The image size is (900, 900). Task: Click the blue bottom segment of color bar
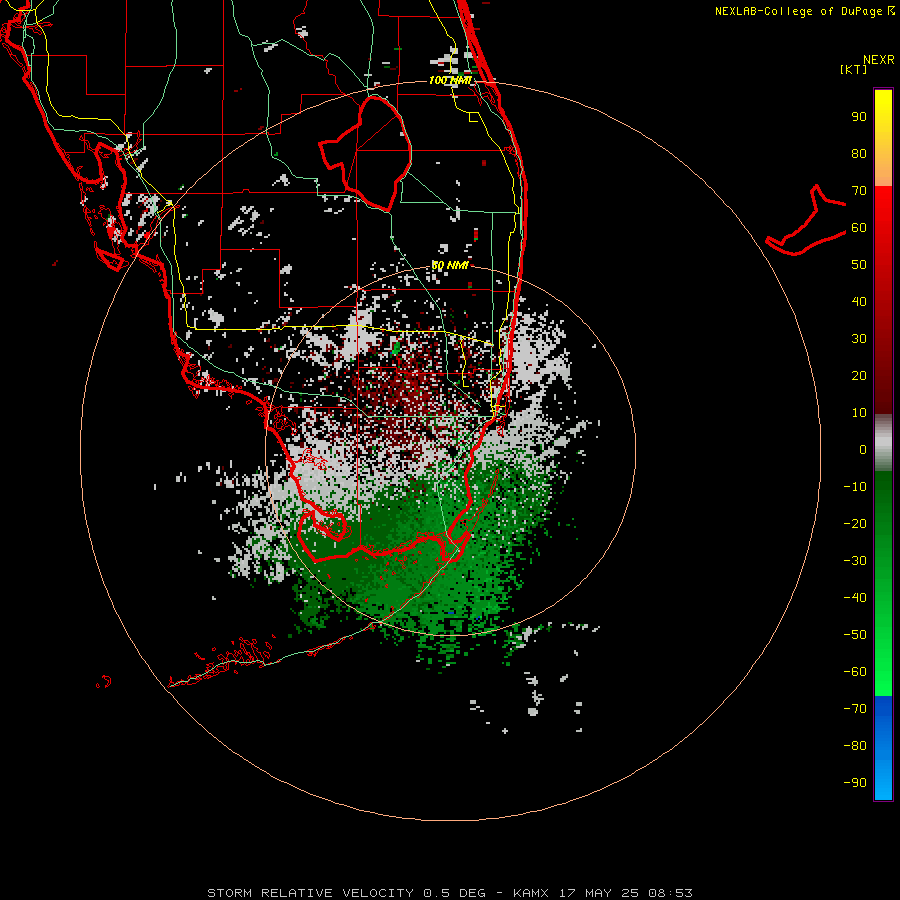click(x=883, y=747)
